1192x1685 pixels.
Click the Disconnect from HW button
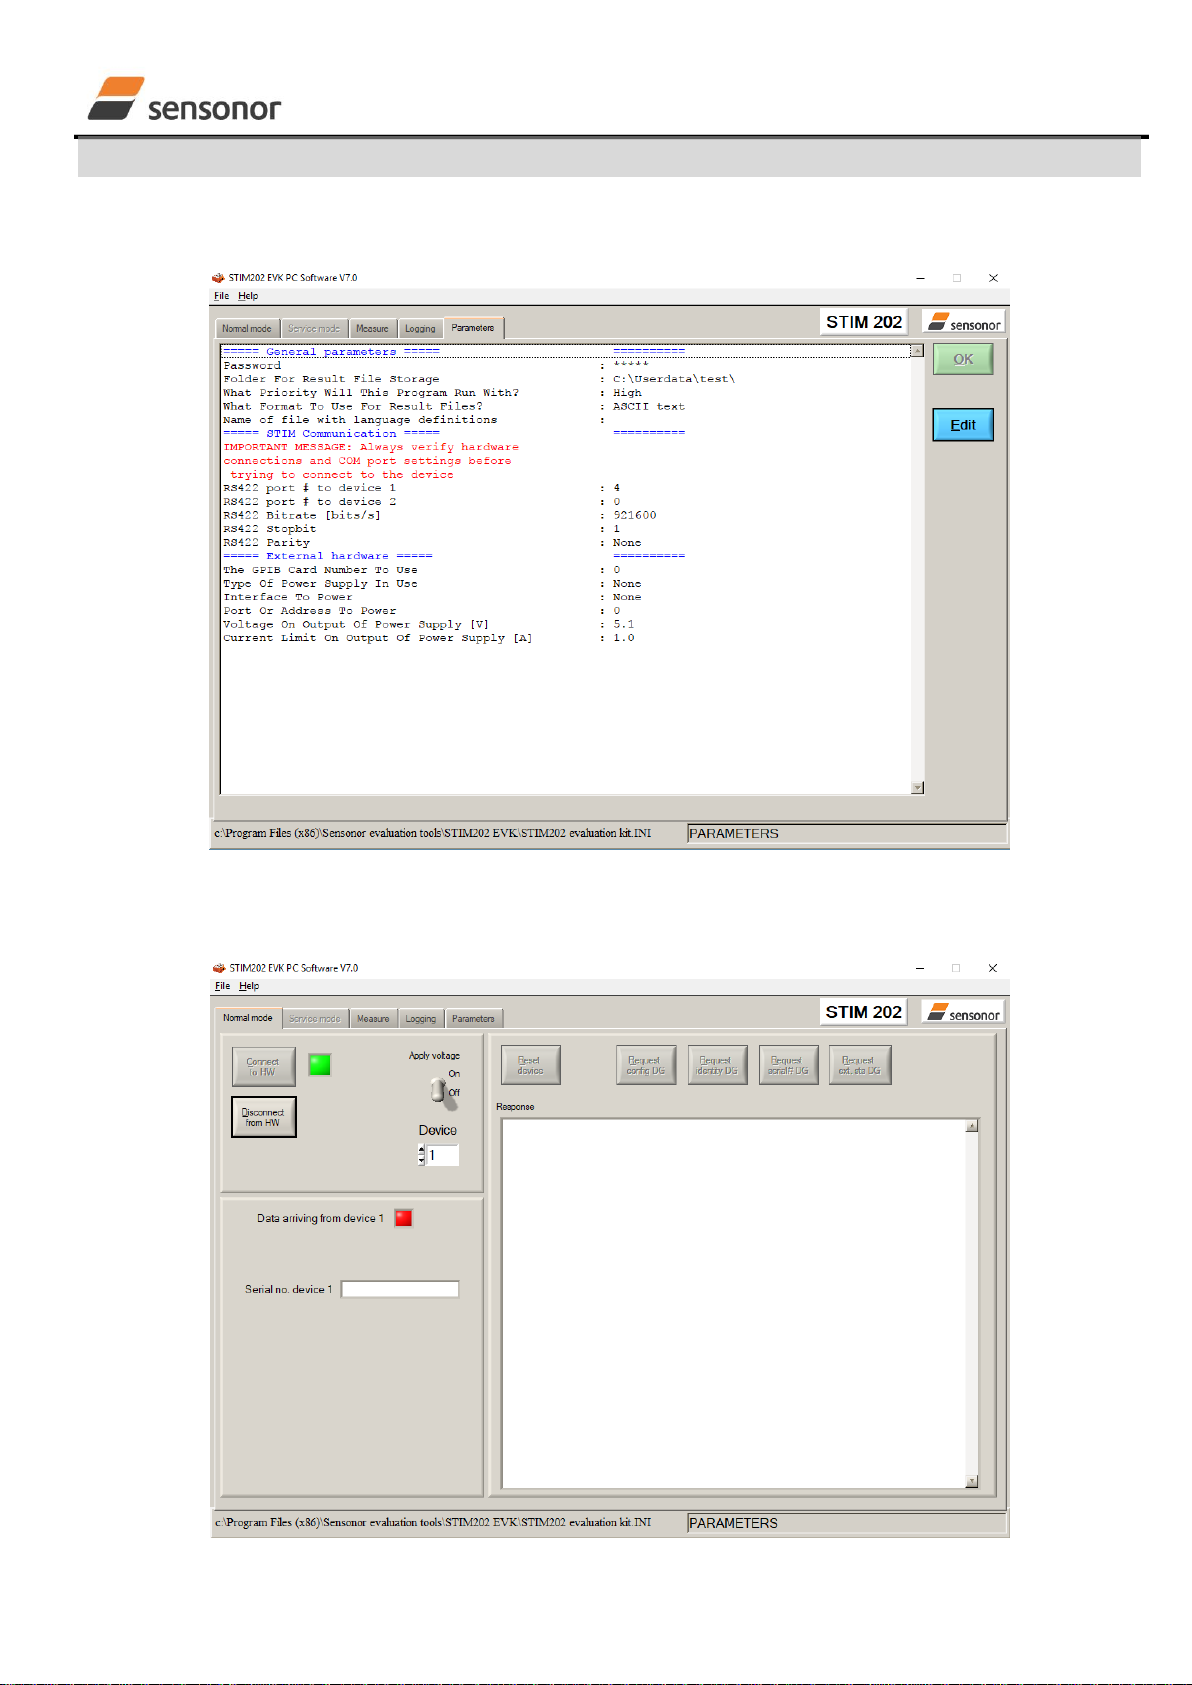263,1117
